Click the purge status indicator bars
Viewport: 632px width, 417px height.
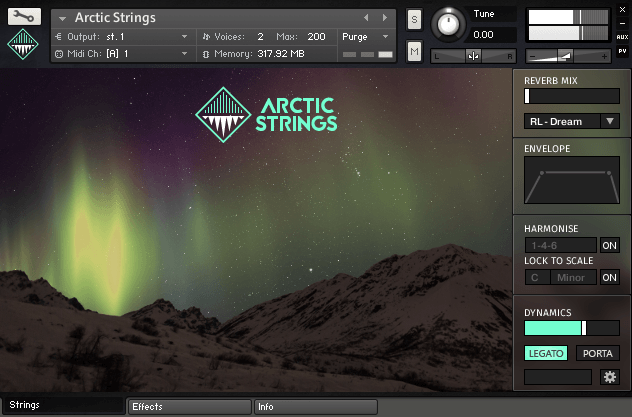coord(367,54)
